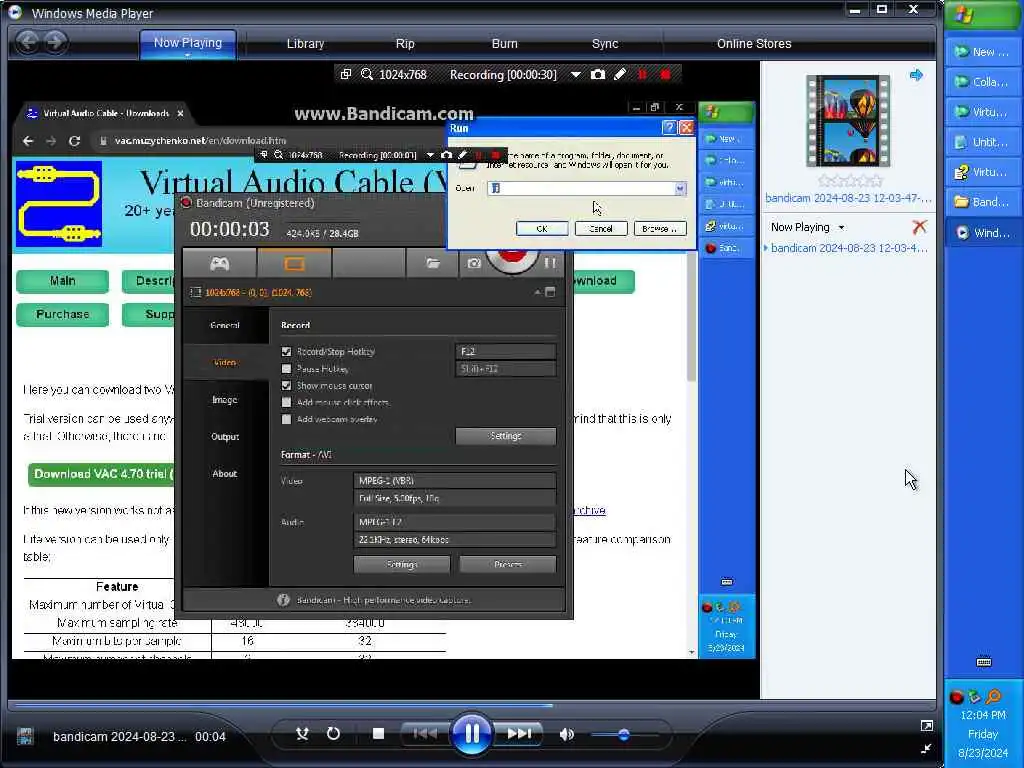This screenshot has width=1024, height=768.
Task: Click the blue arrow beside the album art
Action: [916, 75]
